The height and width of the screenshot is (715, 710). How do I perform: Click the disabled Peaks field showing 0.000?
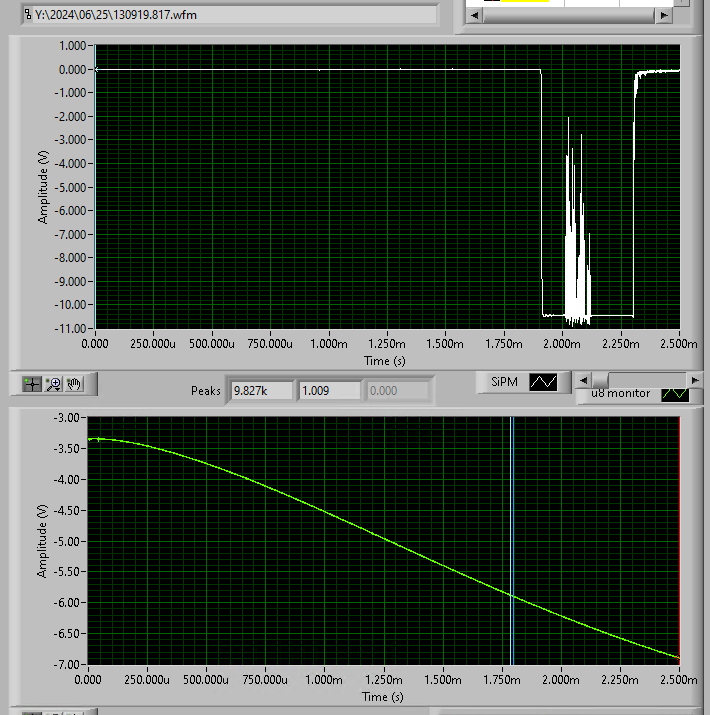tap(397, 391)
